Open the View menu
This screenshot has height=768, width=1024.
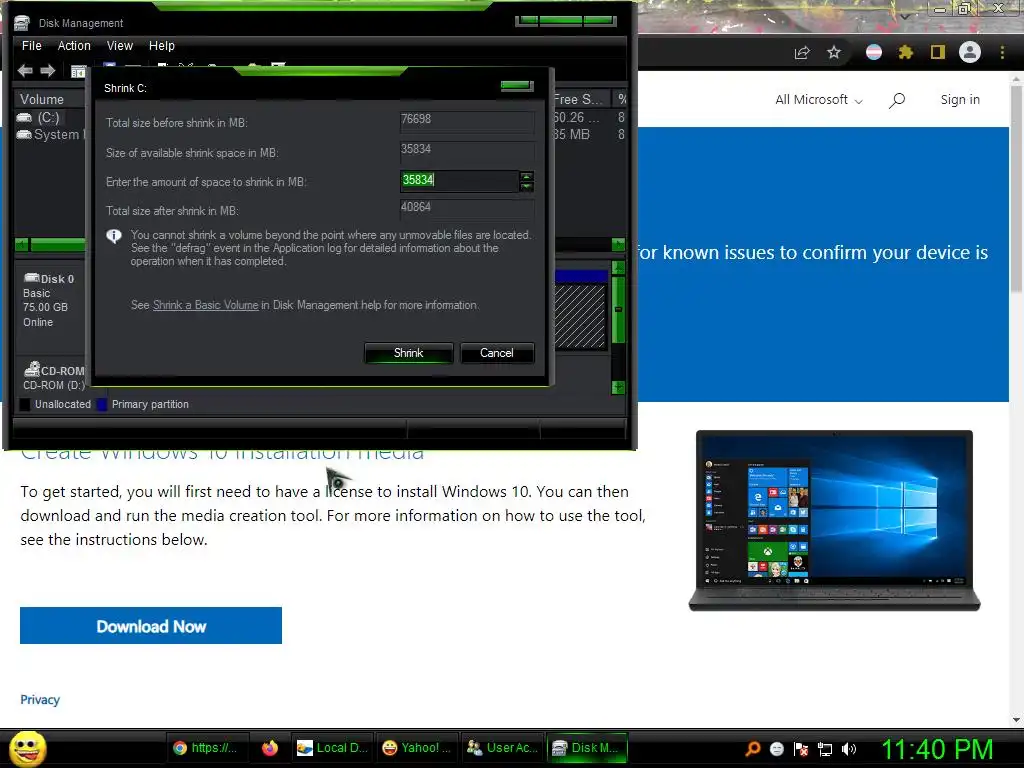click(120, 46)
